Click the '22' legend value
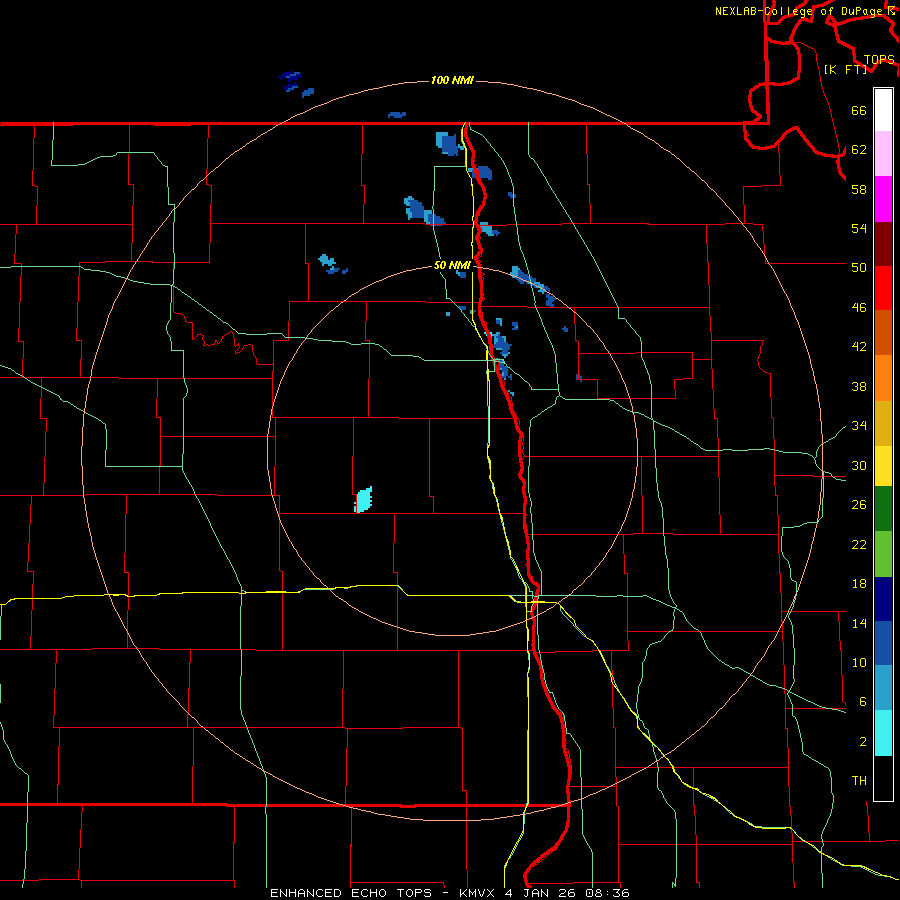Image resolution: width=900 pixels, height=900 pixels. tap(859, 544)
